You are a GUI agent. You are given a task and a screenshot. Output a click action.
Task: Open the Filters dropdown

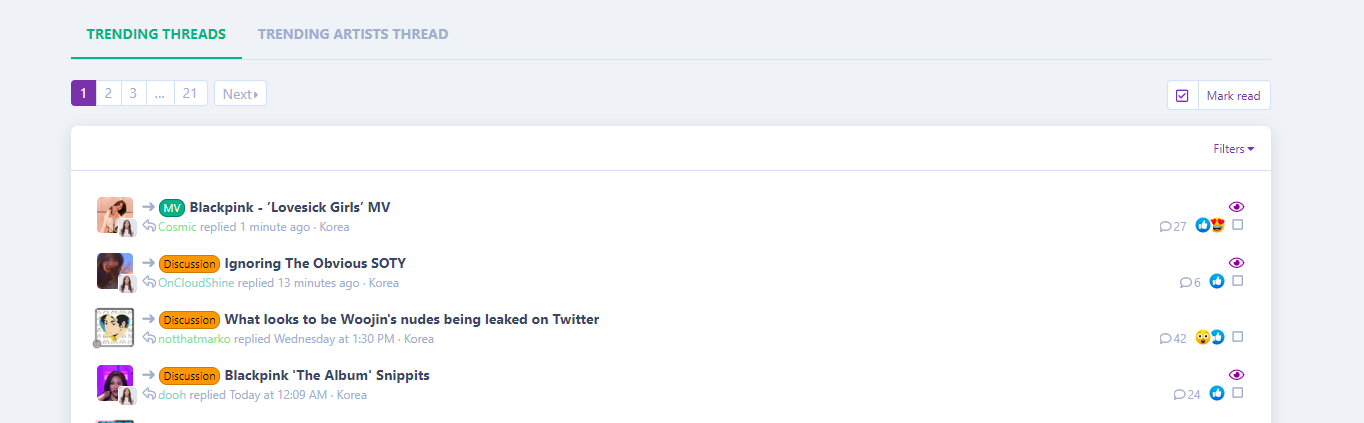1233,149
